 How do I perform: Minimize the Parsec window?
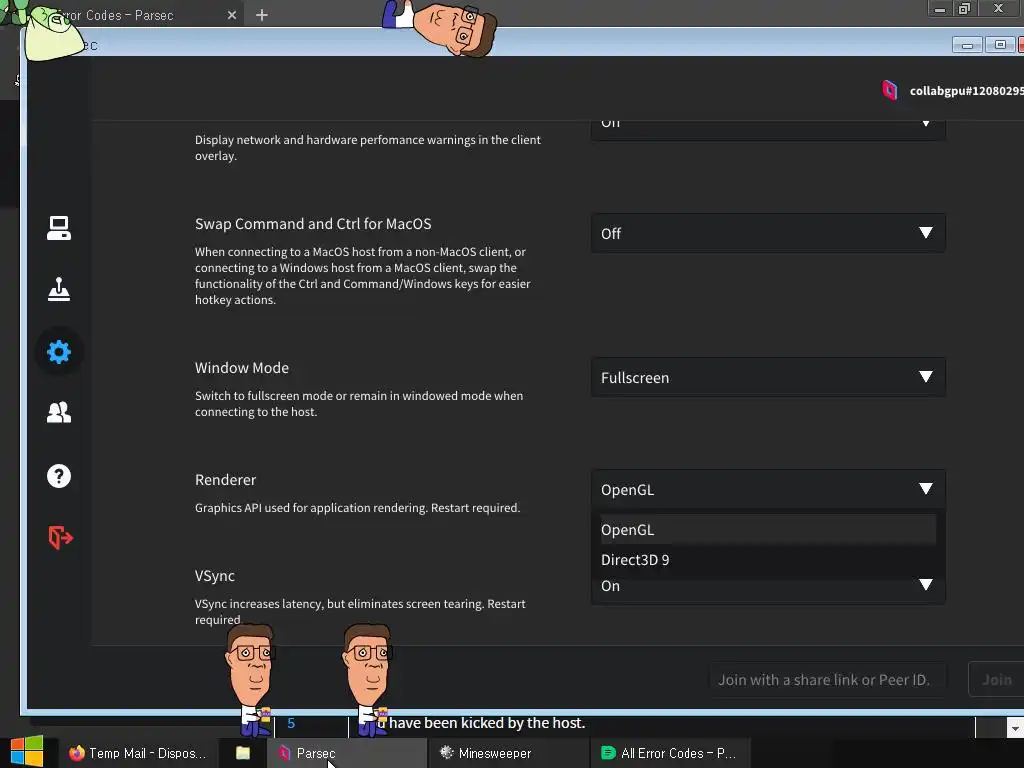coord(967,45)
